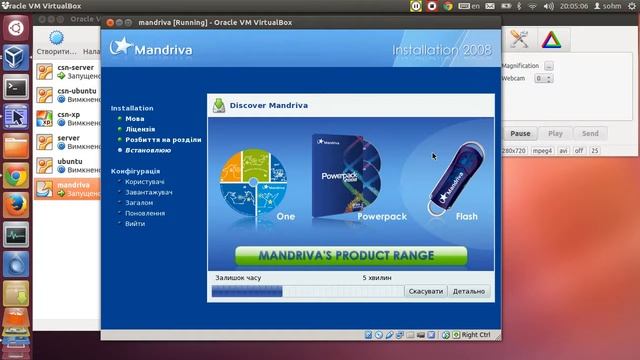Open the sound volume indicator
The image size is (640, 360).
click(x=549, y=6)
